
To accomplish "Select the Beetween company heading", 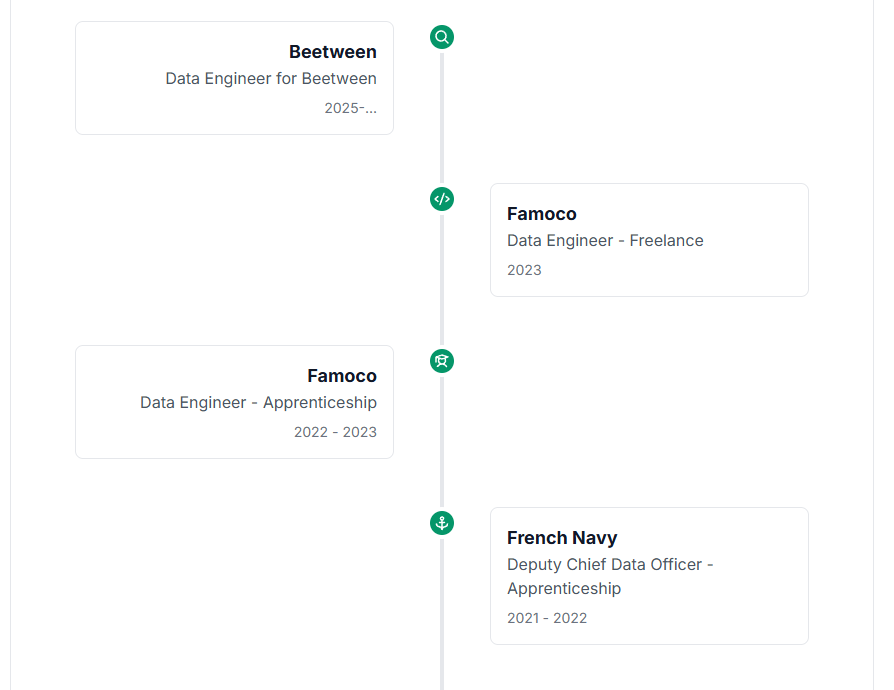I will [333, 52].
